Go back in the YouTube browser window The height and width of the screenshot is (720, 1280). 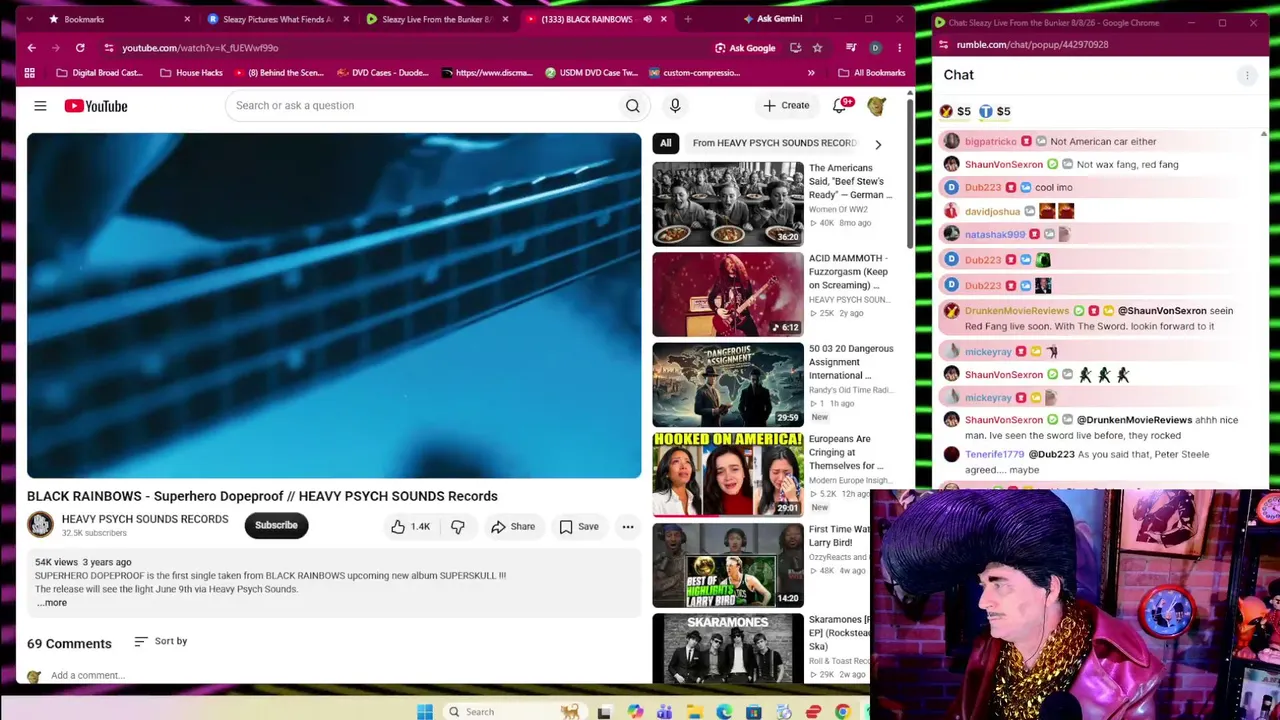(x=31, y=47)
